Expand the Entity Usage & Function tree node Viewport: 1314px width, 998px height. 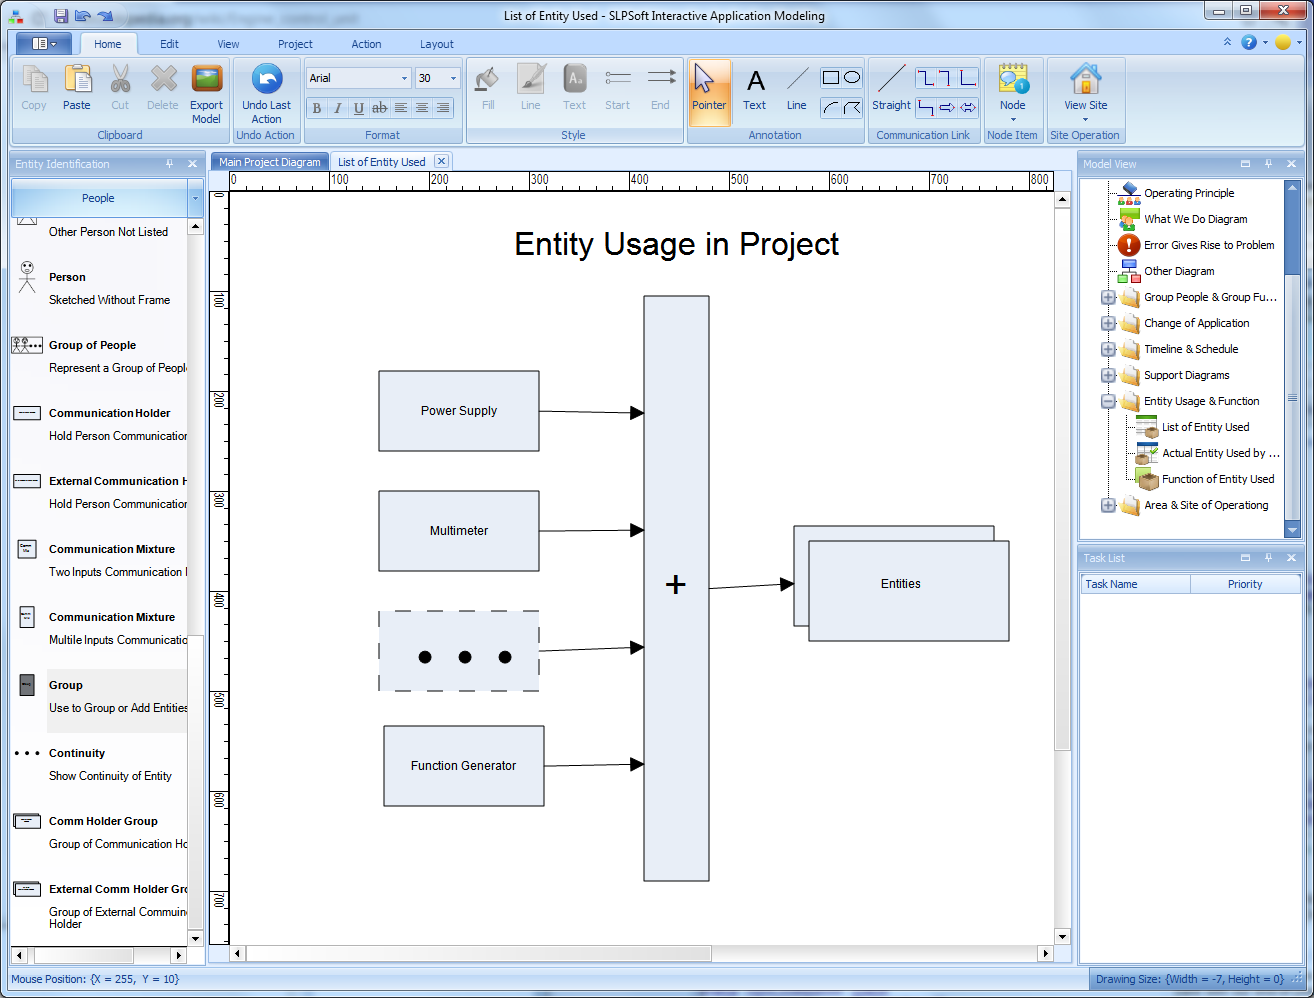coord(1108,401)
